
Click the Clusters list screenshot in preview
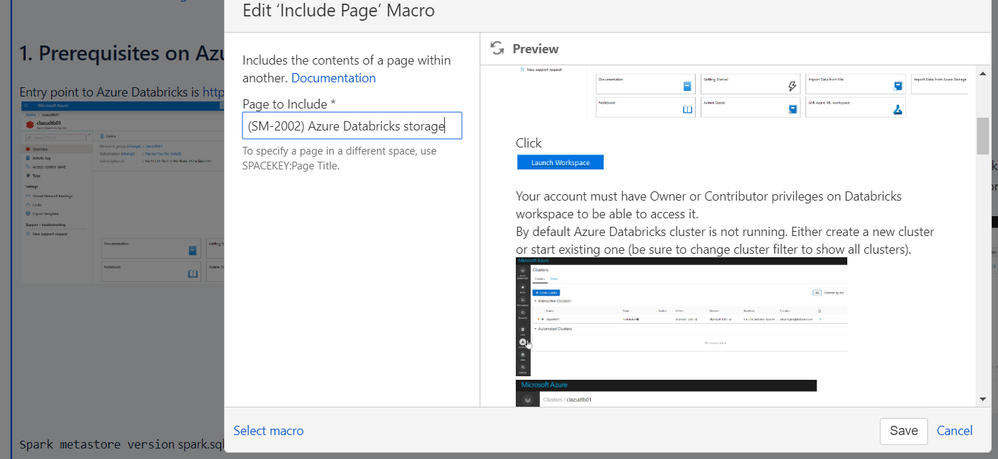[681, 316]
